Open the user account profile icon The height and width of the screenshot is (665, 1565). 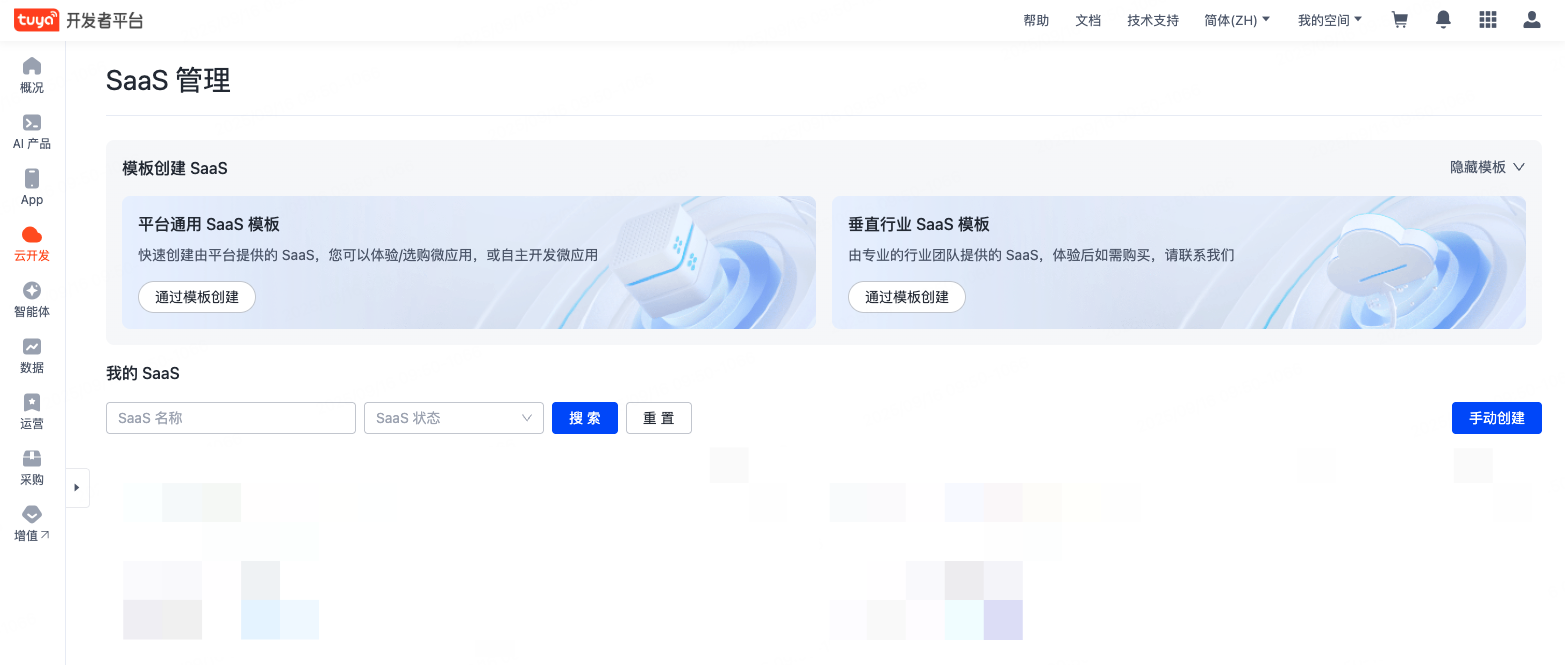tap(1531, 20)
